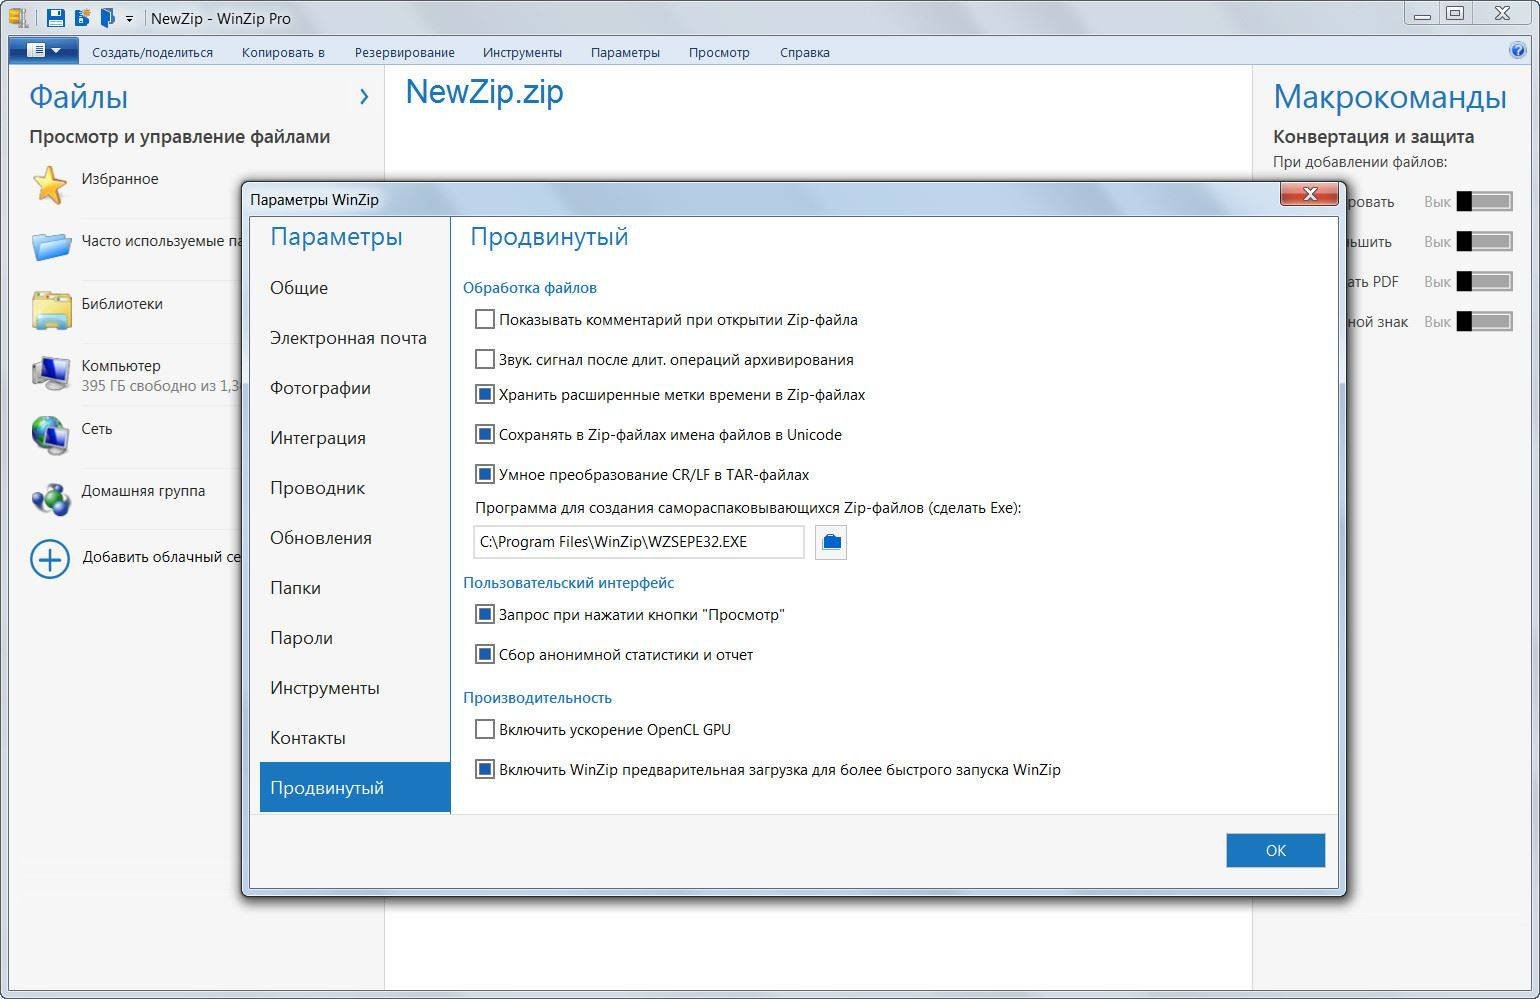Click the Сеть globe icon
This screenshot has width=1540, height=999.
pyautogui.click(x=50, y=435)
